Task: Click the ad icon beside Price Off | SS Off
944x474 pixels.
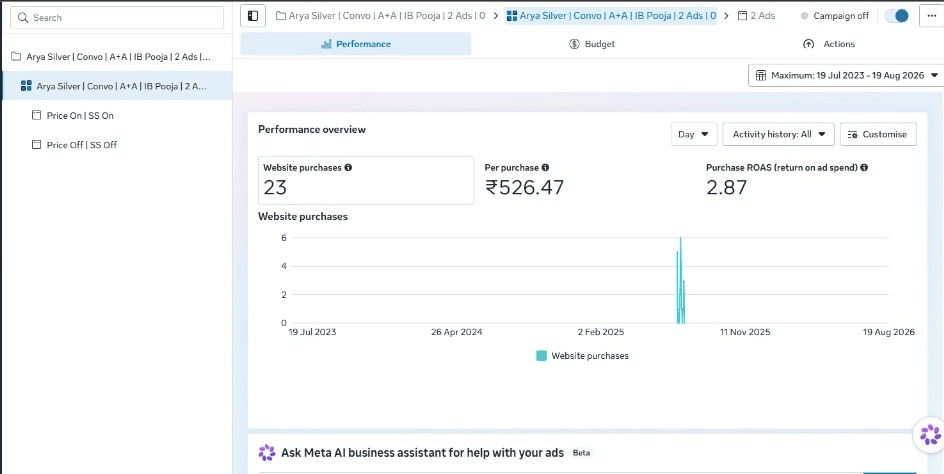Action: click(36, 145)
